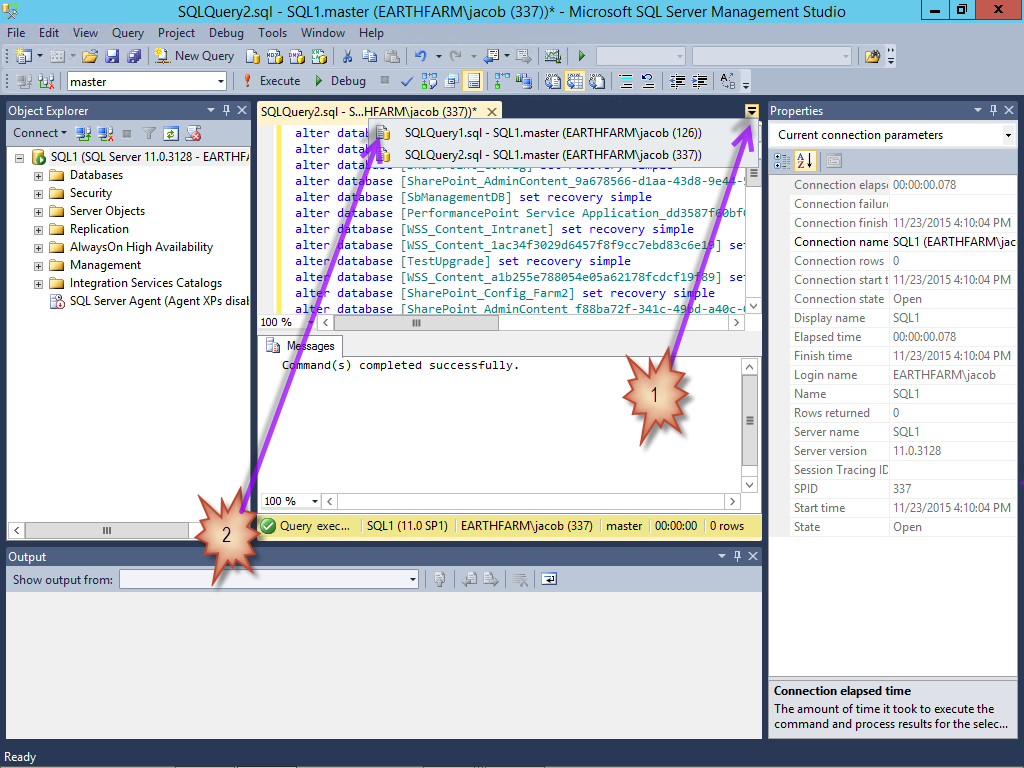The image size is (1024, 768).
Task: Click the Refresh icon in Object Explorer
Action: 171,134
